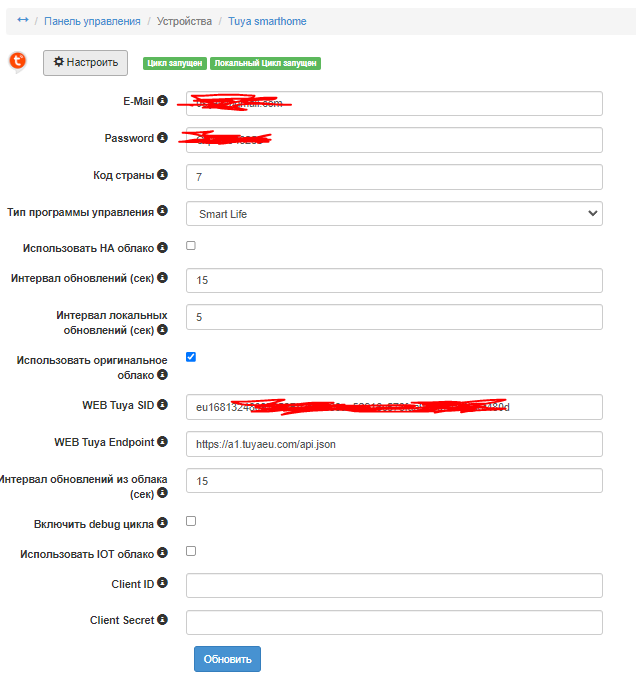The image size is (636, 685).
Task: Click info icon beside WEB Tuya Endpoint
Action: pos(162,441)
